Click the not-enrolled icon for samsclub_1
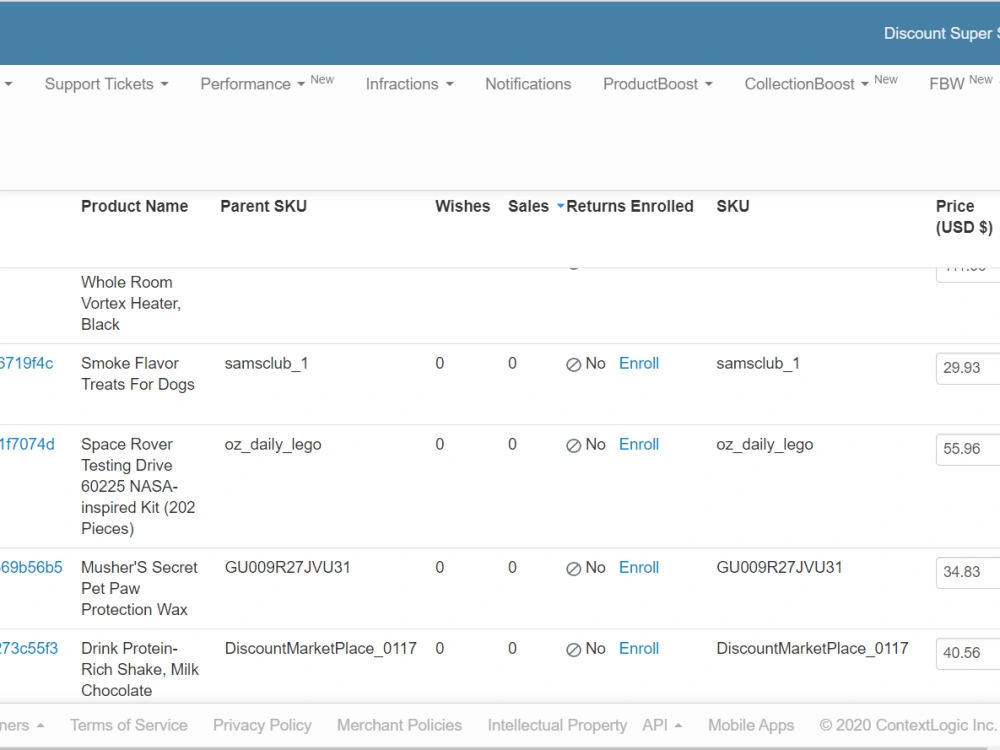The image size is (1000, 750). pyautogui.click(x=573, y=365)
